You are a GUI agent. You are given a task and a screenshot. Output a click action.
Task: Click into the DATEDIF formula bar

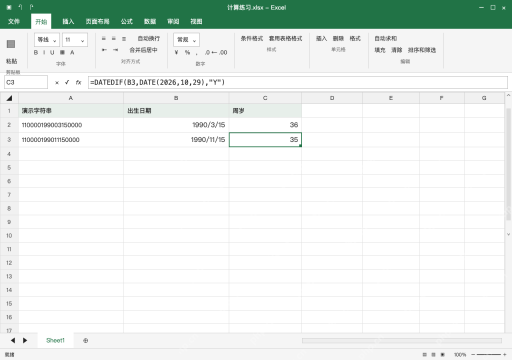[298, 82]
